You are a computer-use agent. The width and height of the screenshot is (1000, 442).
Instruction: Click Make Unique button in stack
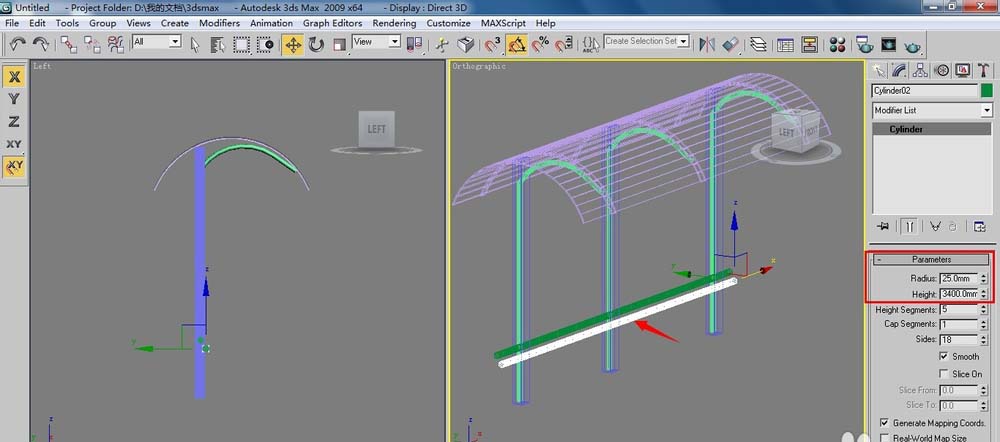coord(935,226)
